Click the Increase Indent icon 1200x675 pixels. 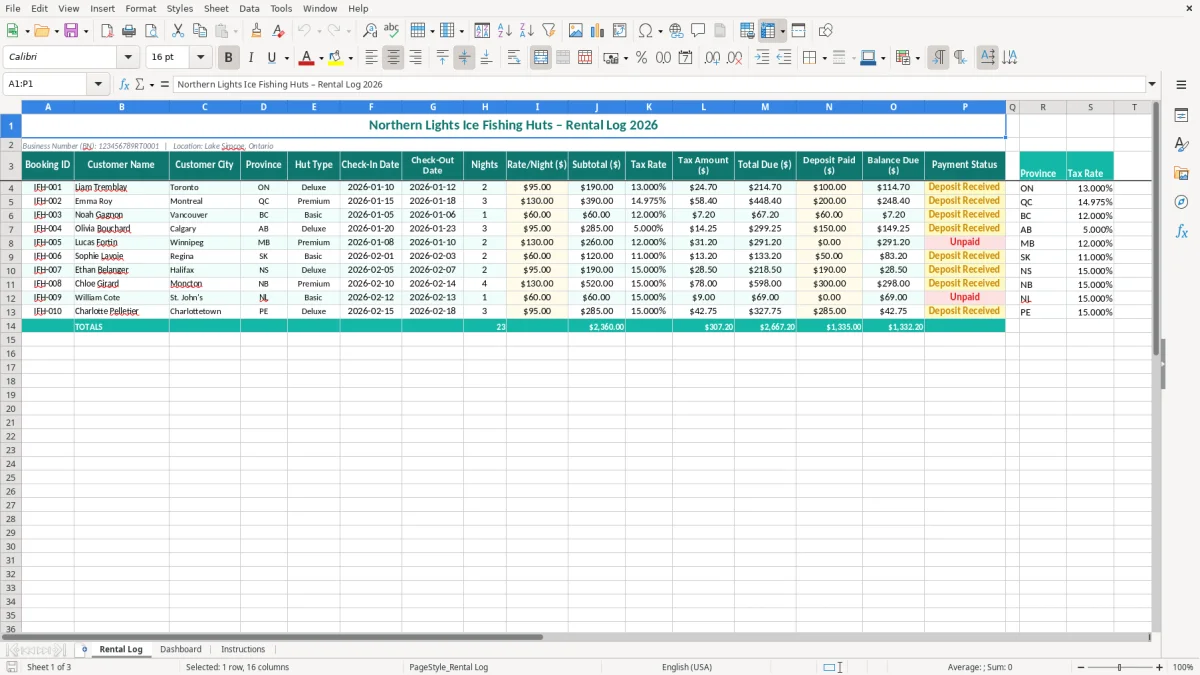tap(762, 58)
